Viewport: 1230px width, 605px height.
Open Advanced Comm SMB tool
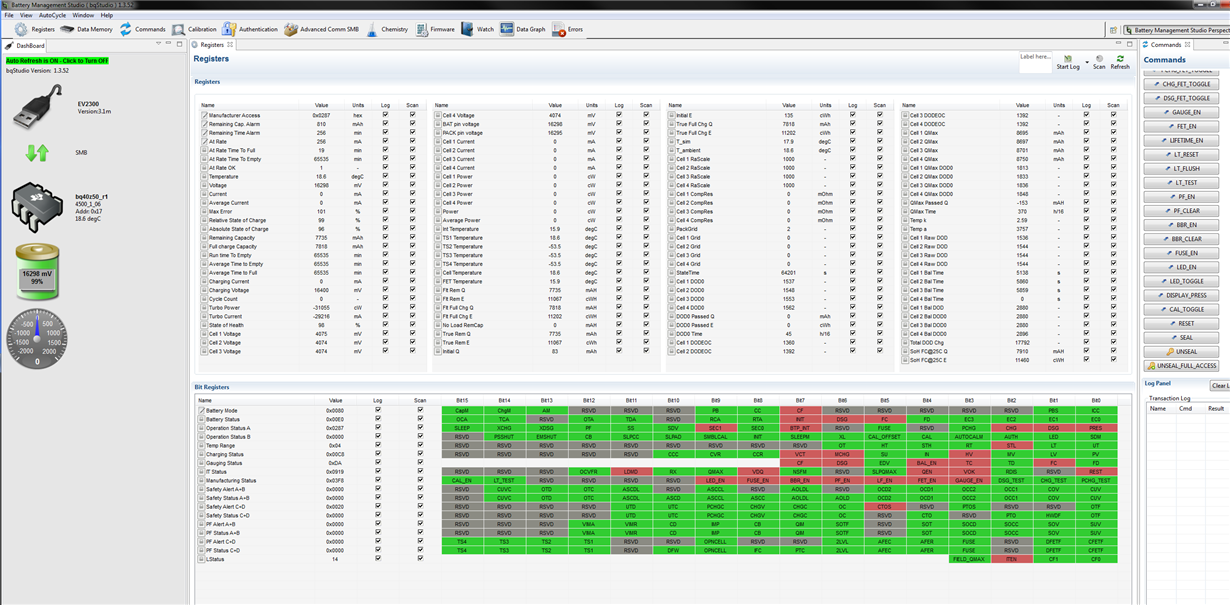coord(322,29)
